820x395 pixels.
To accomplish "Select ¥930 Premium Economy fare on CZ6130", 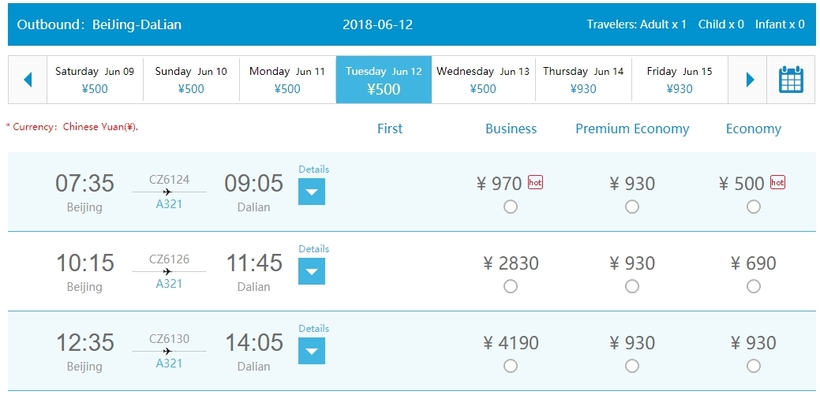I will click(x=632, y=366).
